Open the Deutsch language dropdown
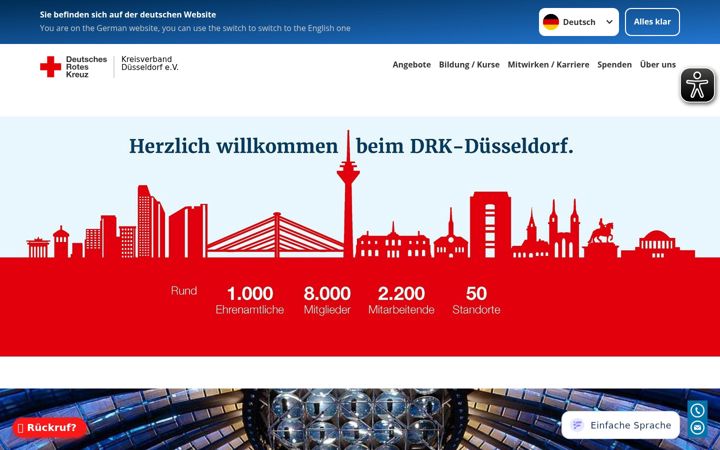The image size is (720, 450). [x=579, y=22]
